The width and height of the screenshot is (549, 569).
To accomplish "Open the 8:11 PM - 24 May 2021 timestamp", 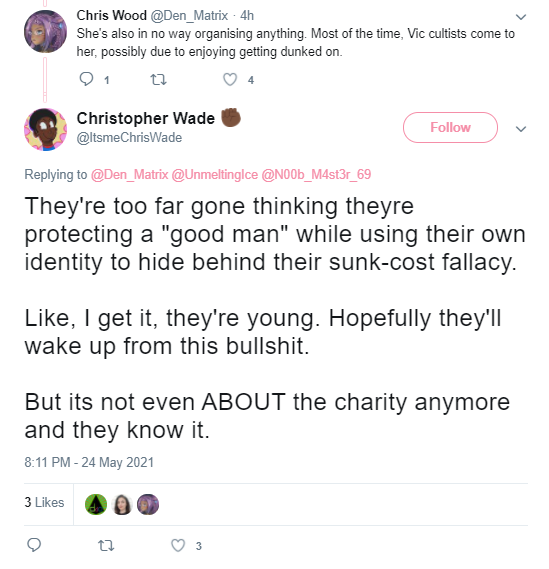I will [89, 462].
